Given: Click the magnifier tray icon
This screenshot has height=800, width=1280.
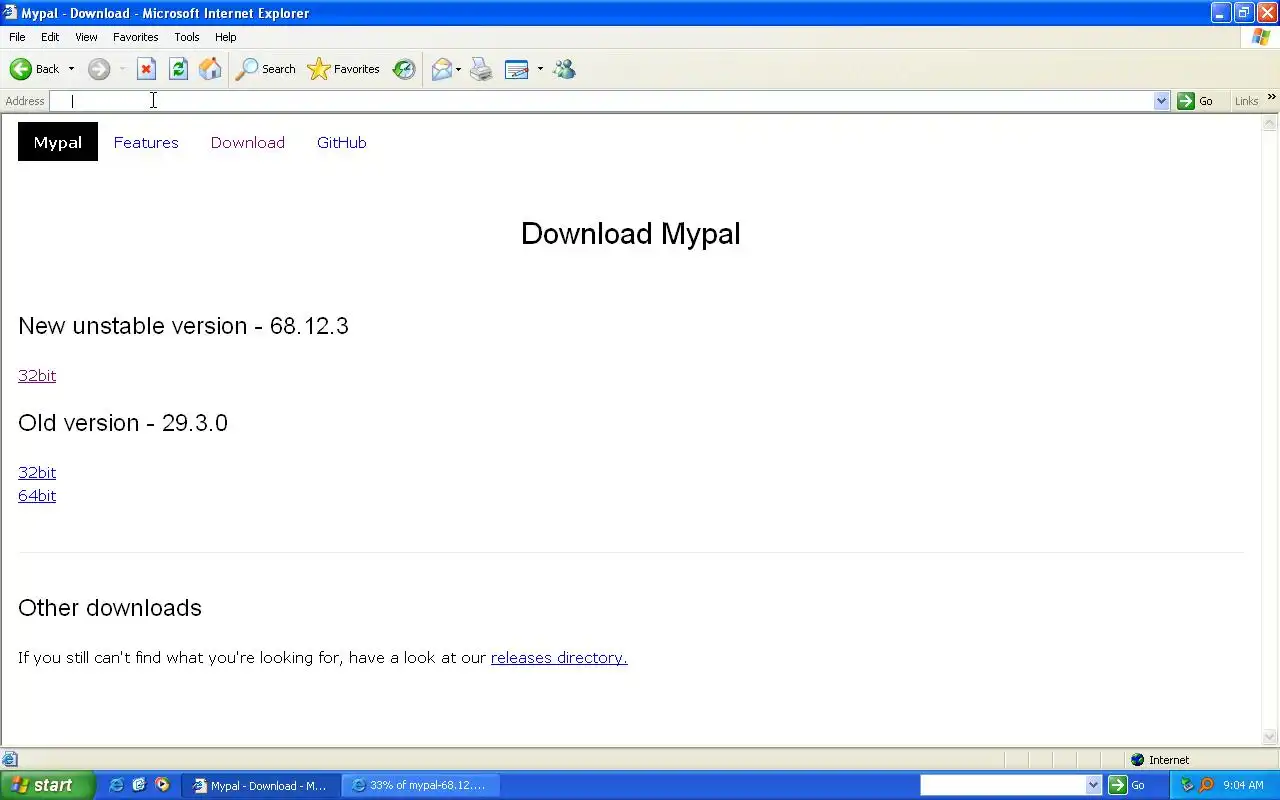Looking at the screenshot, I should click(x=1206, y=785).
